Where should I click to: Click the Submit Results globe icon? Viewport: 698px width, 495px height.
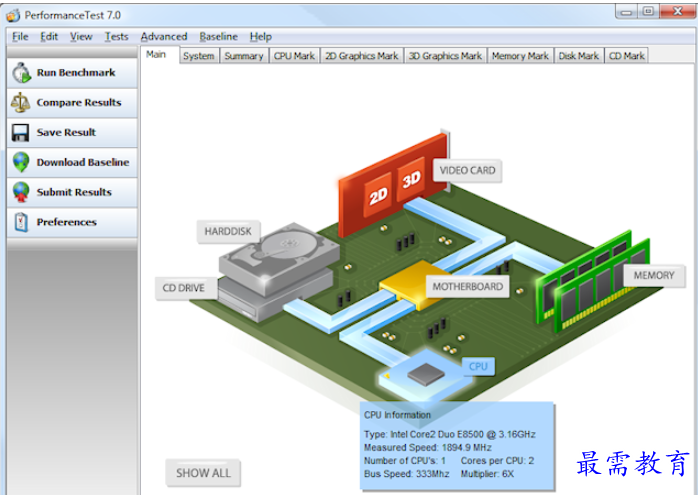click(x=20, y=192)
